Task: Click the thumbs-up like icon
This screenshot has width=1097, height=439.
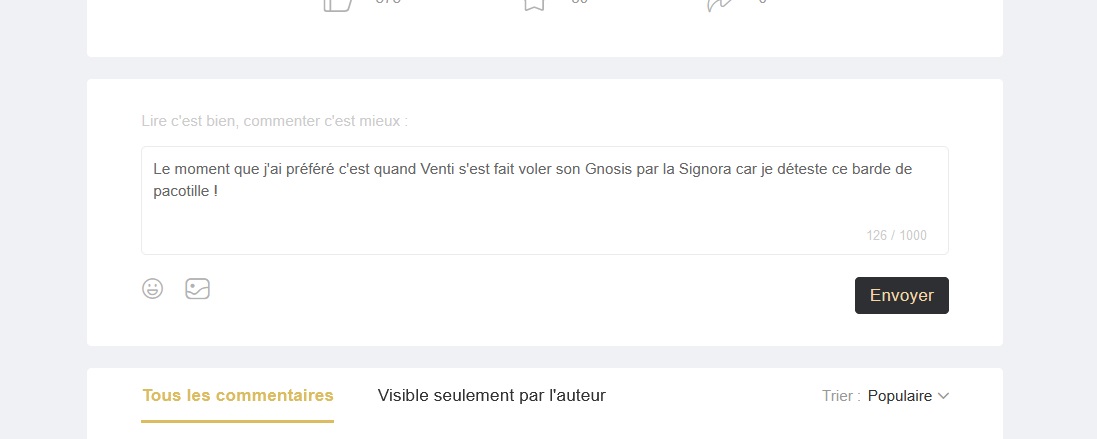Action: pos(337,5)
